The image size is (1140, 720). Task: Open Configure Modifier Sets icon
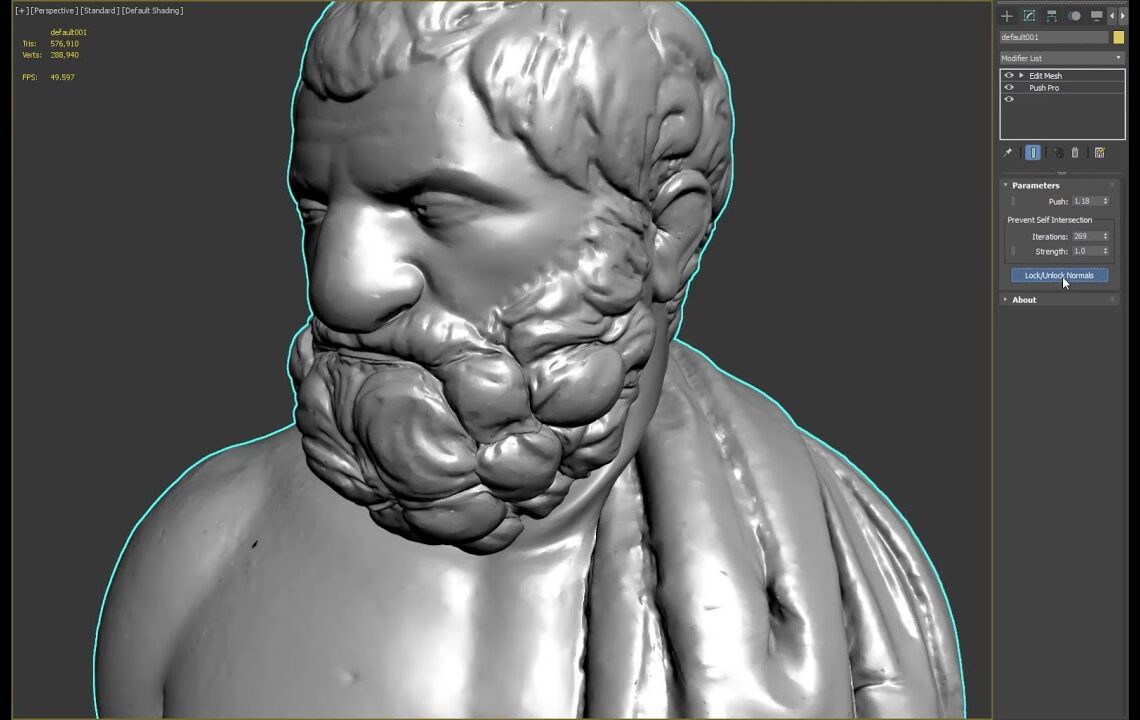1099,152
